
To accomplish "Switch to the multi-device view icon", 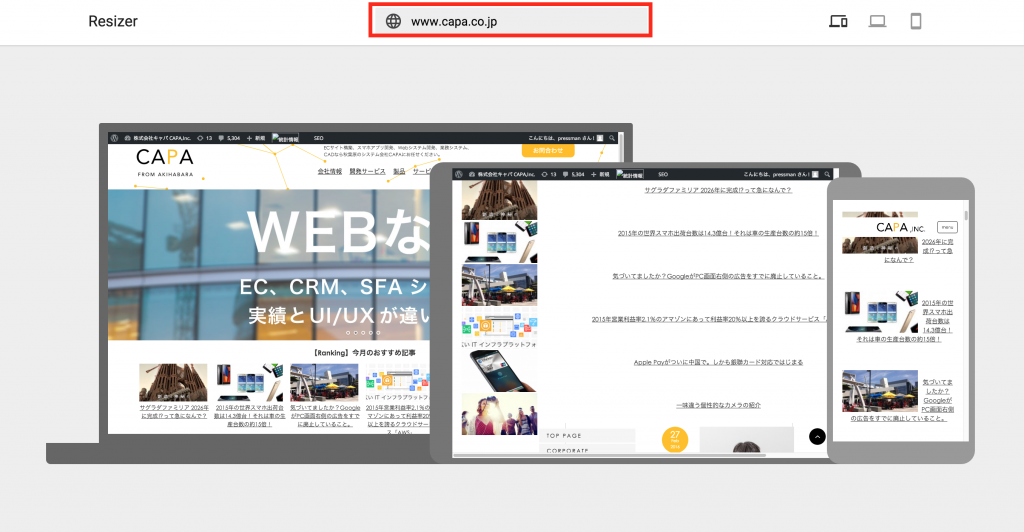I will pos(839,21).
